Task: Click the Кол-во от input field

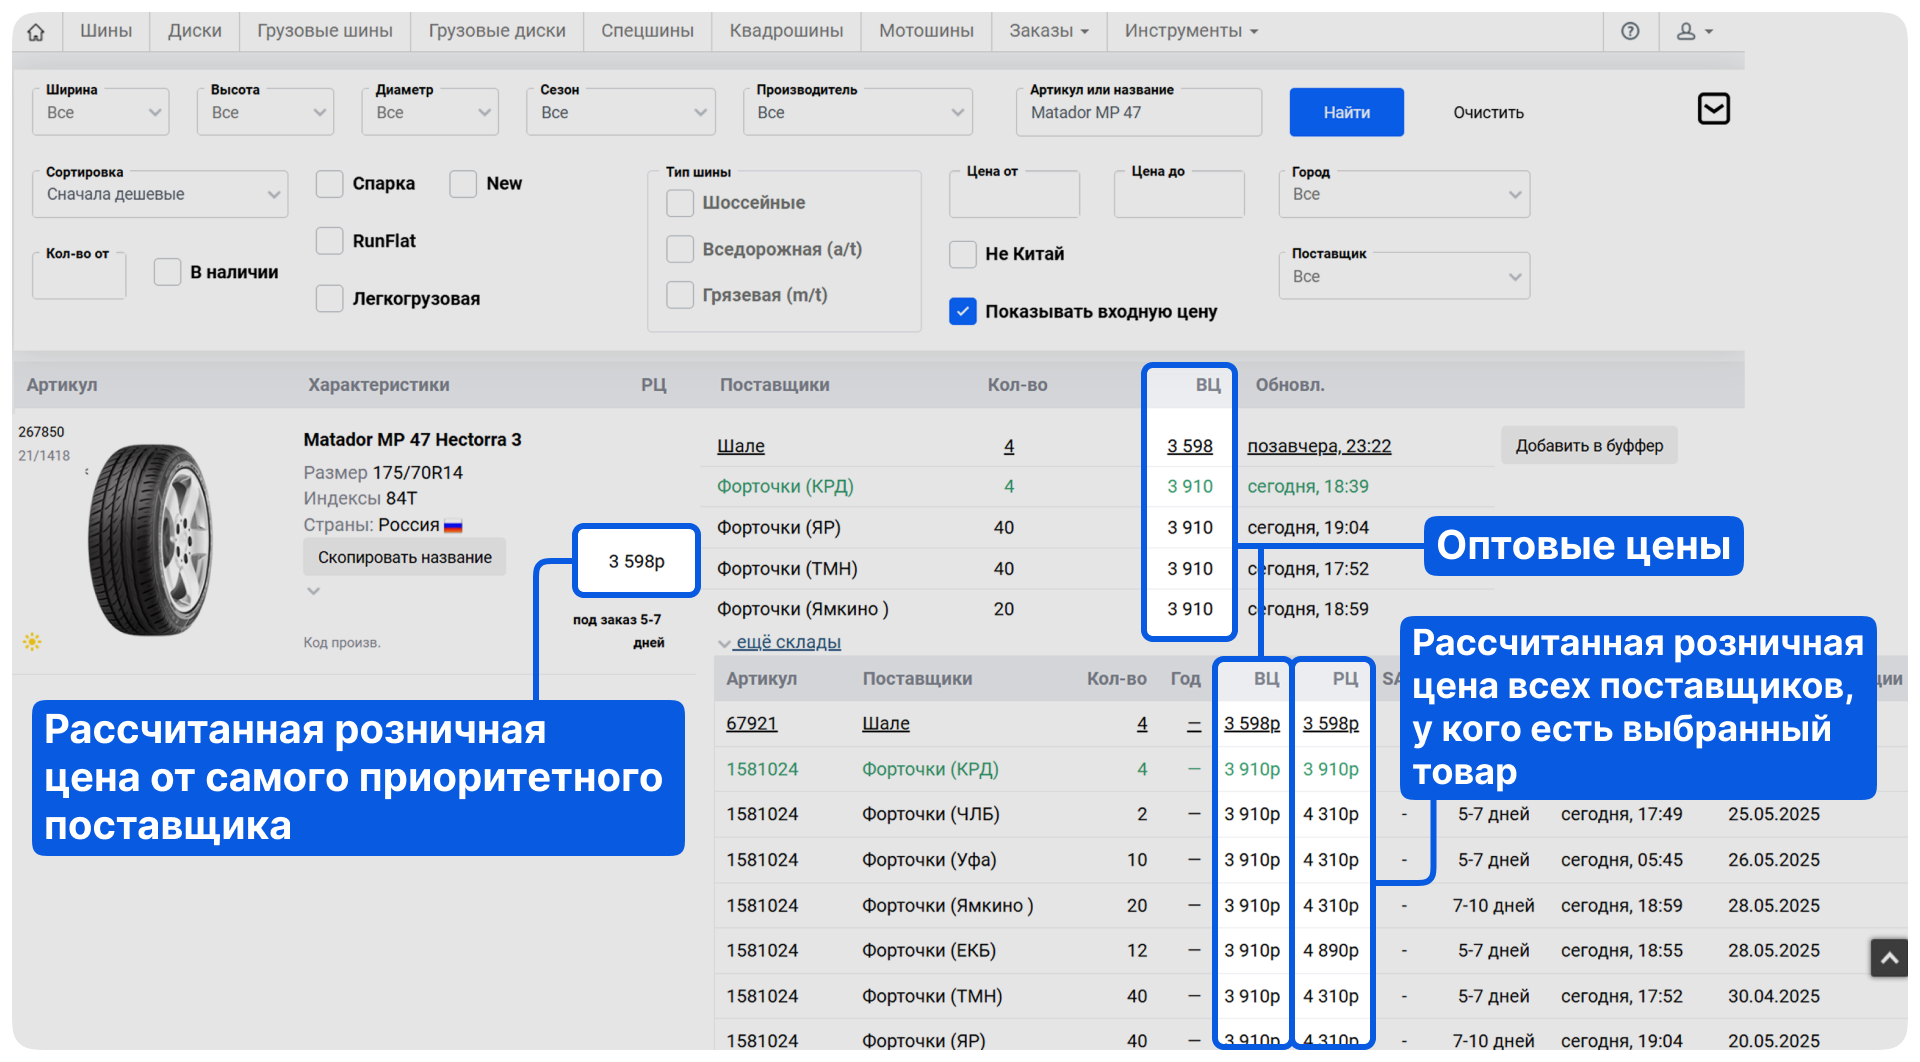Action: [x=79, y=276]
